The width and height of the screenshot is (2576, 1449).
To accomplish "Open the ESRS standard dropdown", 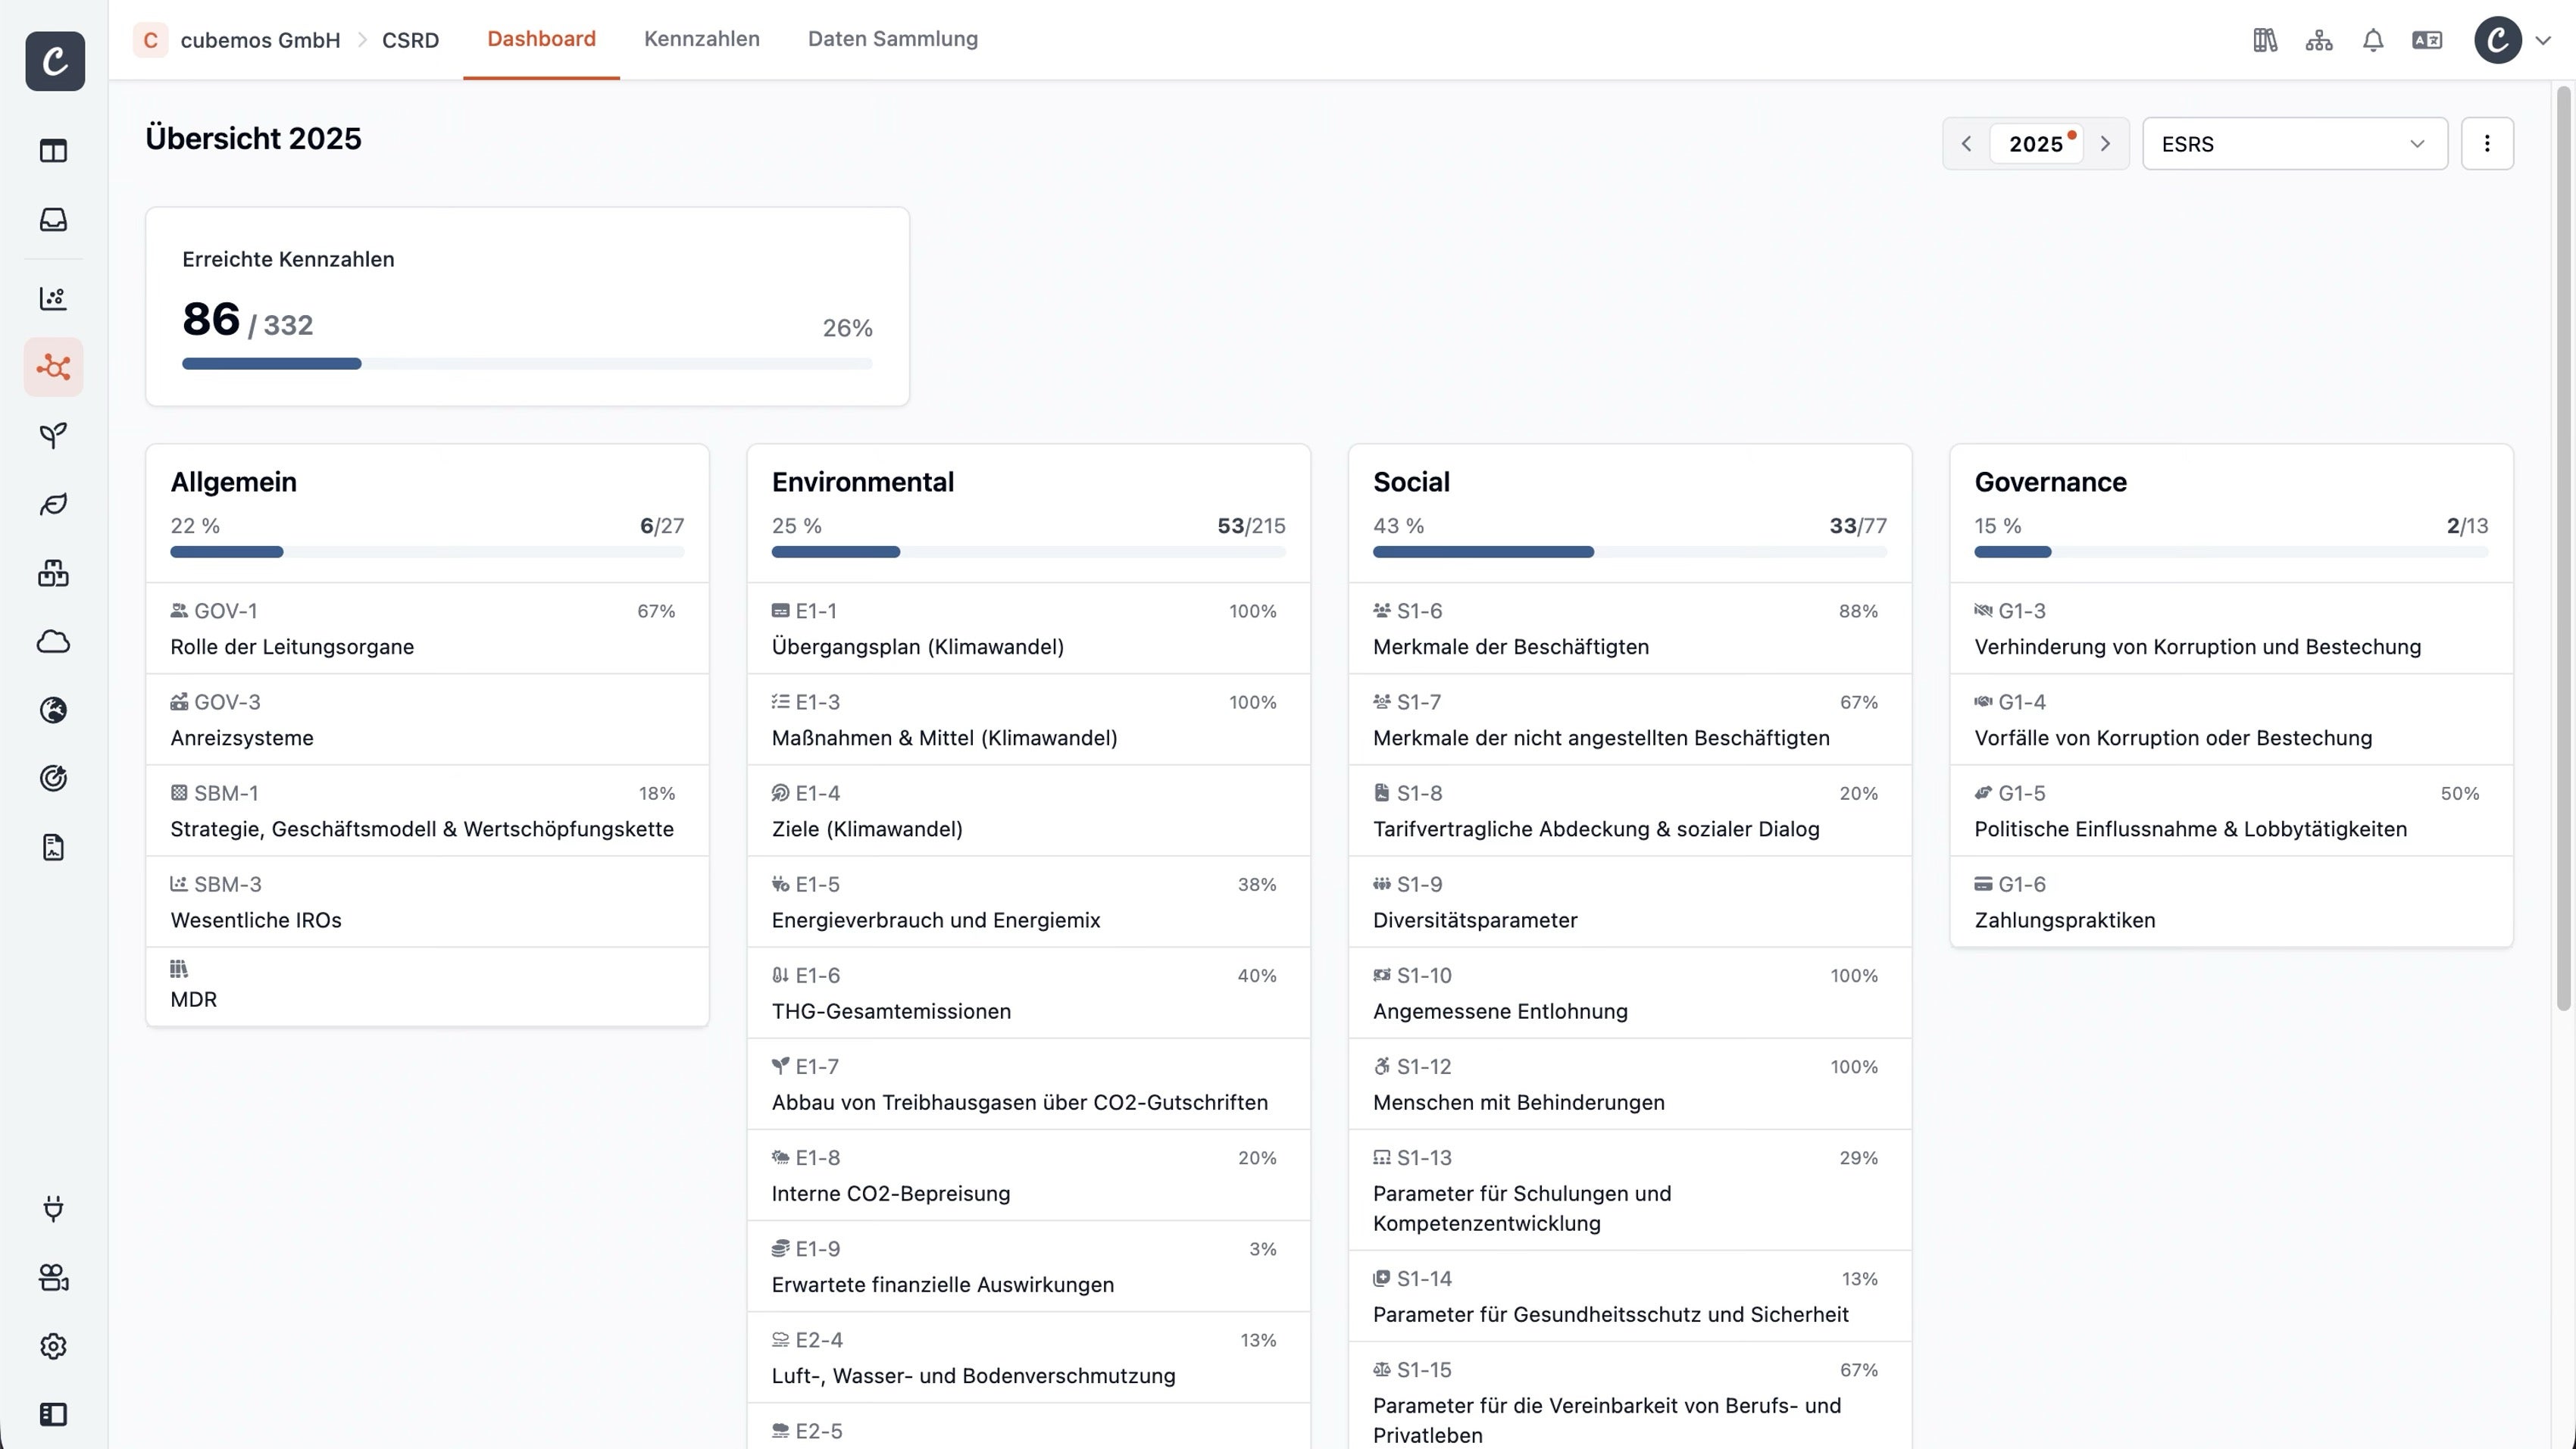I will [2294, 143].
